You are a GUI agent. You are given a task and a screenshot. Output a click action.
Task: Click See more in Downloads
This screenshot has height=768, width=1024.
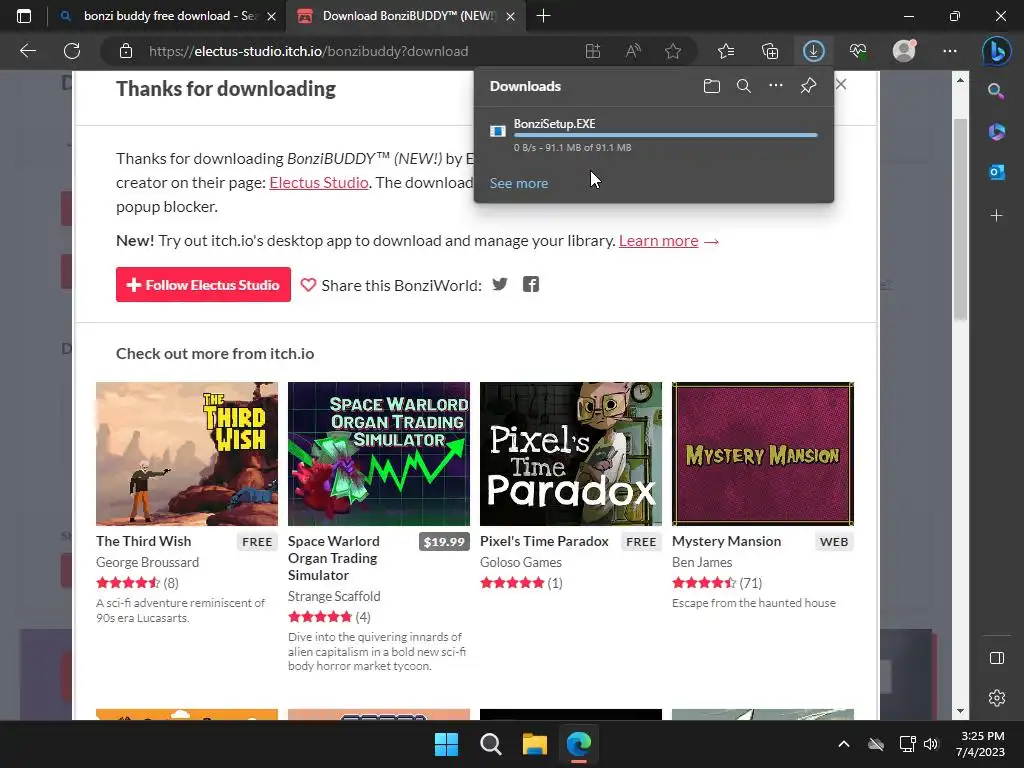tap(519, 184)
